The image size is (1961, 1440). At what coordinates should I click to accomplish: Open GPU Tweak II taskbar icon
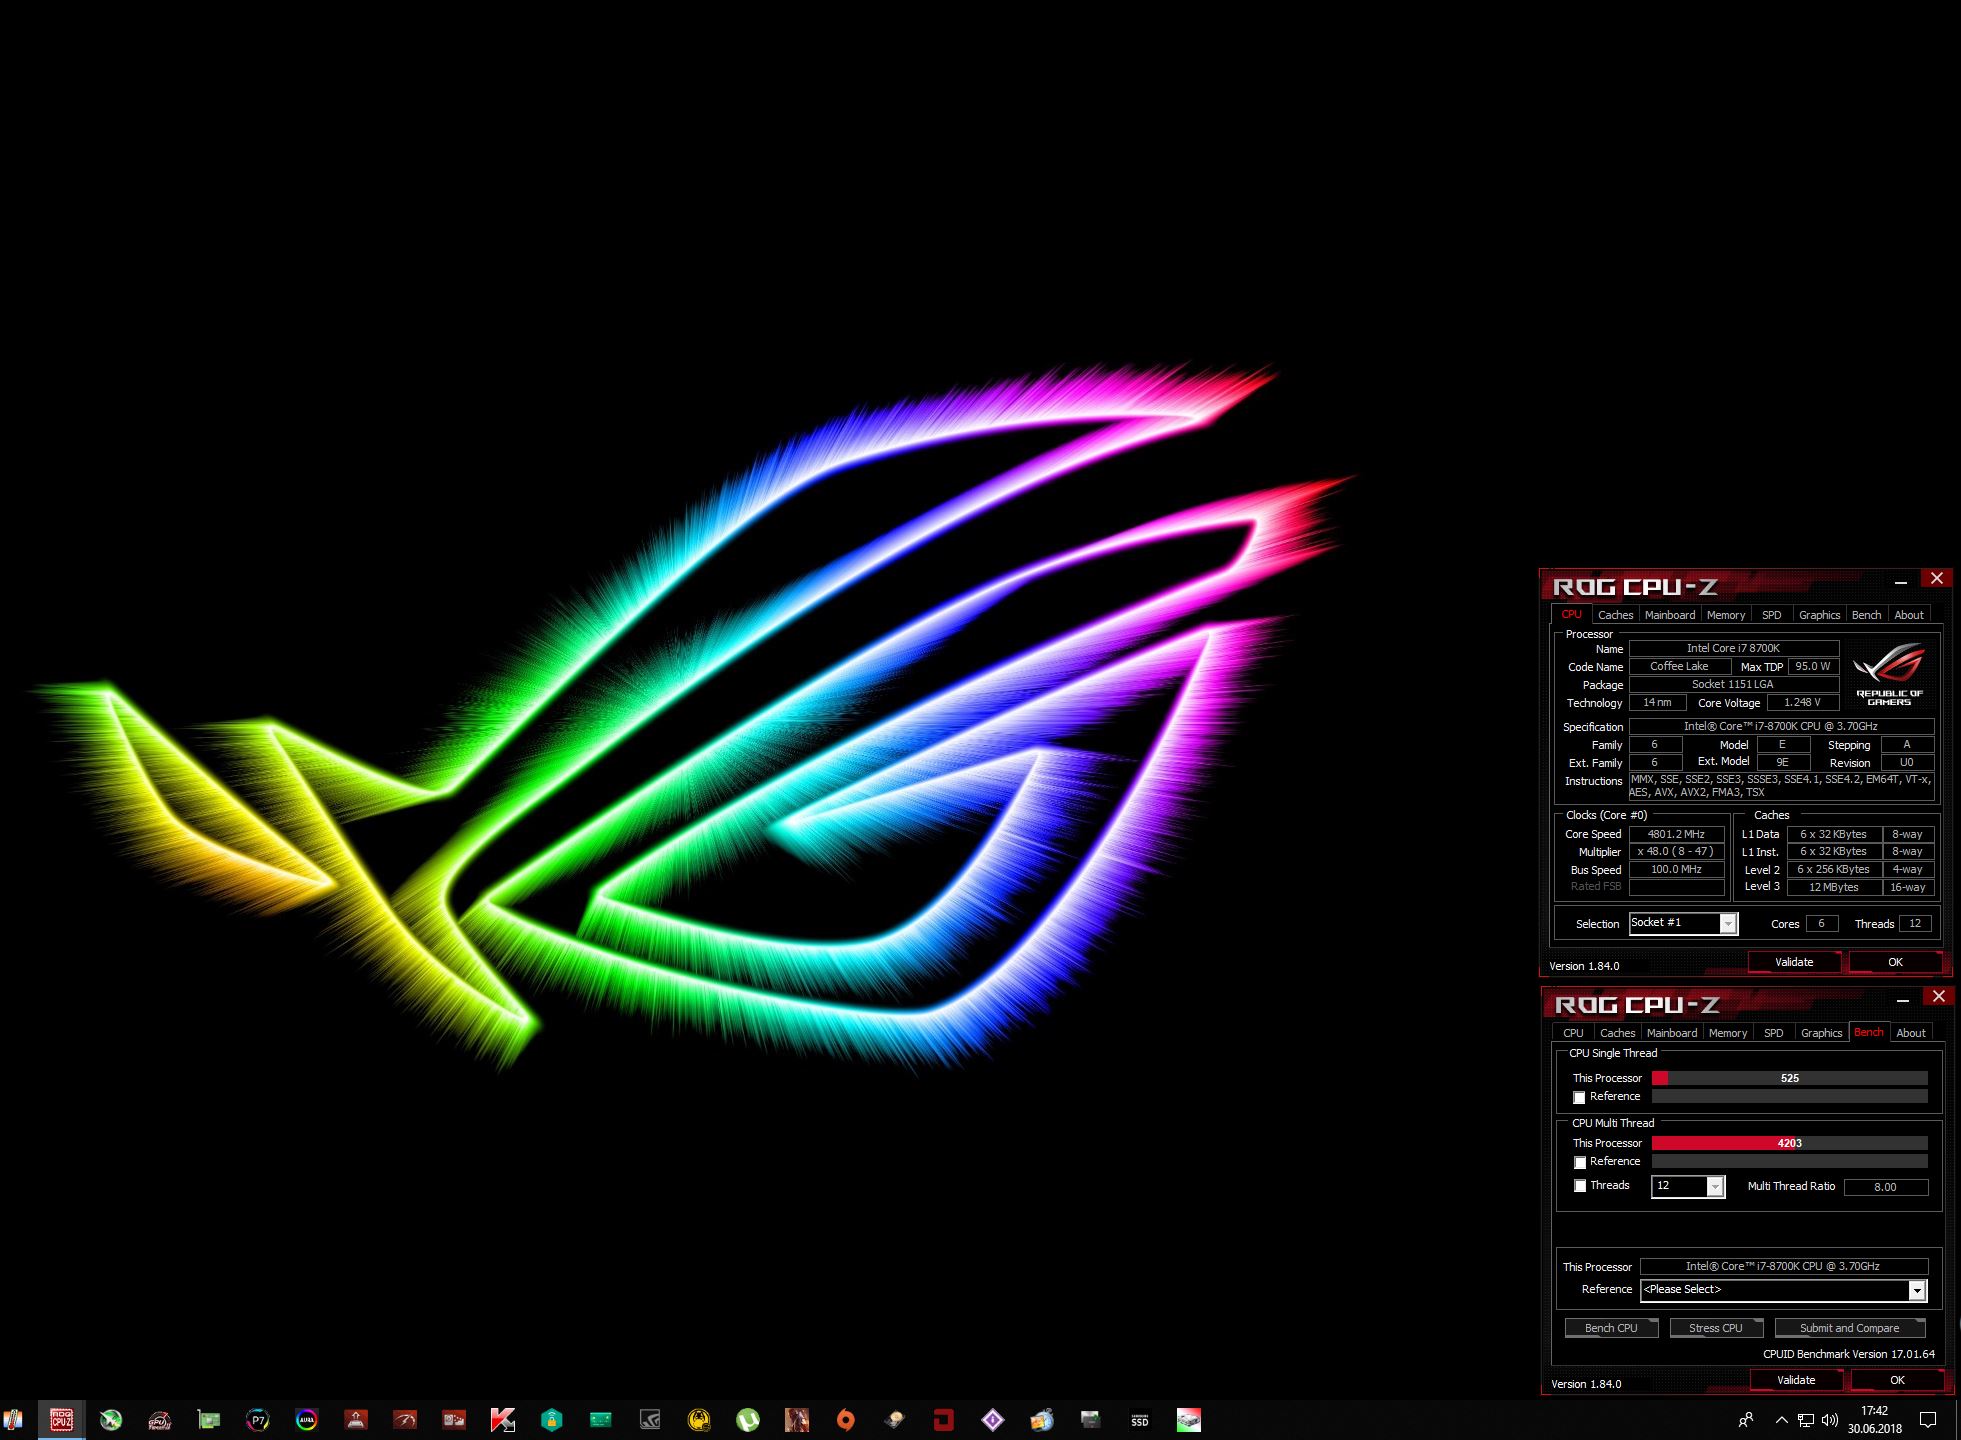tap(160, 1419)
